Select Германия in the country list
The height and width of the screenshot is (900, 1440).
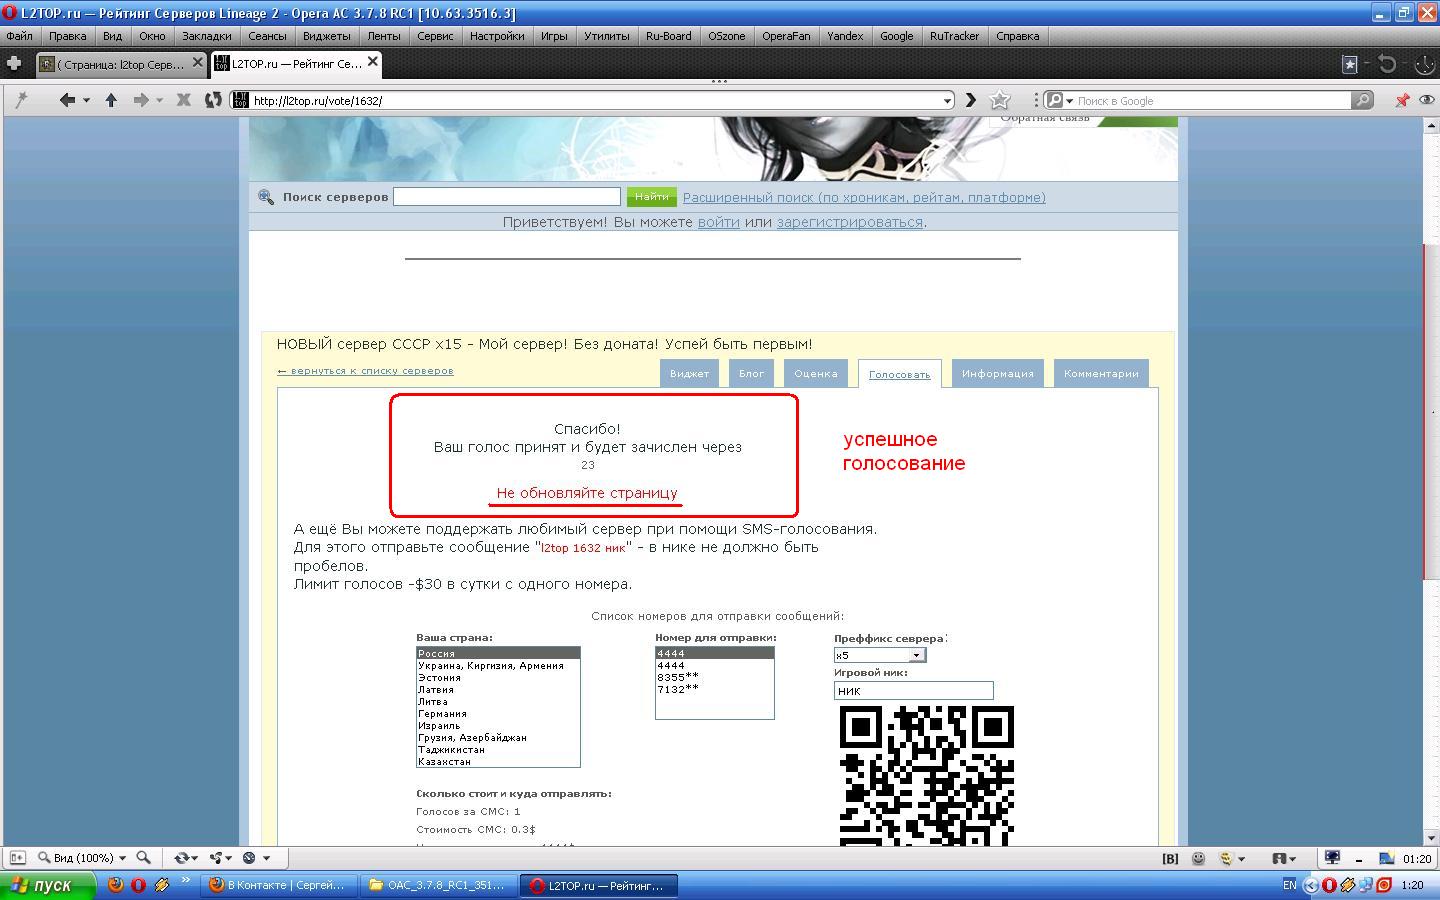443,714
